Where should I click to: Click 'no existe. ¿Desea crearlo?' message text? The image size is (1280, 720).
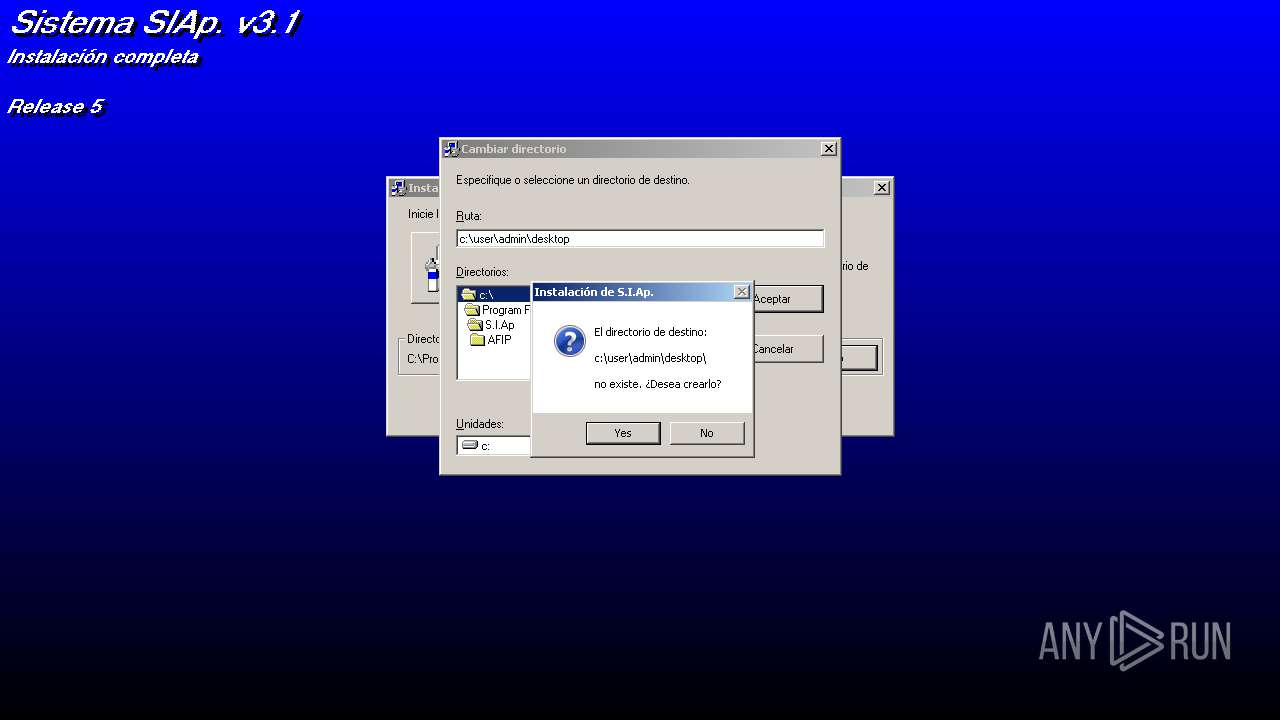tap(658, 384)
